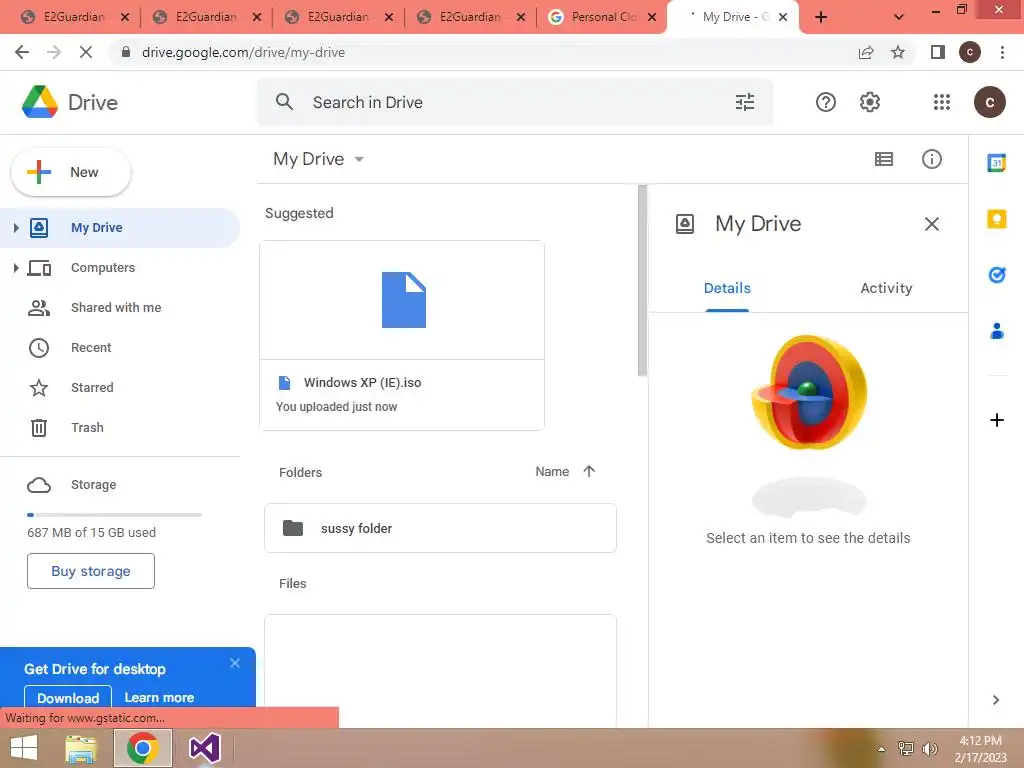Screen dimensions: 1024x768
Task: Open Google account avatar in Drive header
Action: tap(989, 102)
